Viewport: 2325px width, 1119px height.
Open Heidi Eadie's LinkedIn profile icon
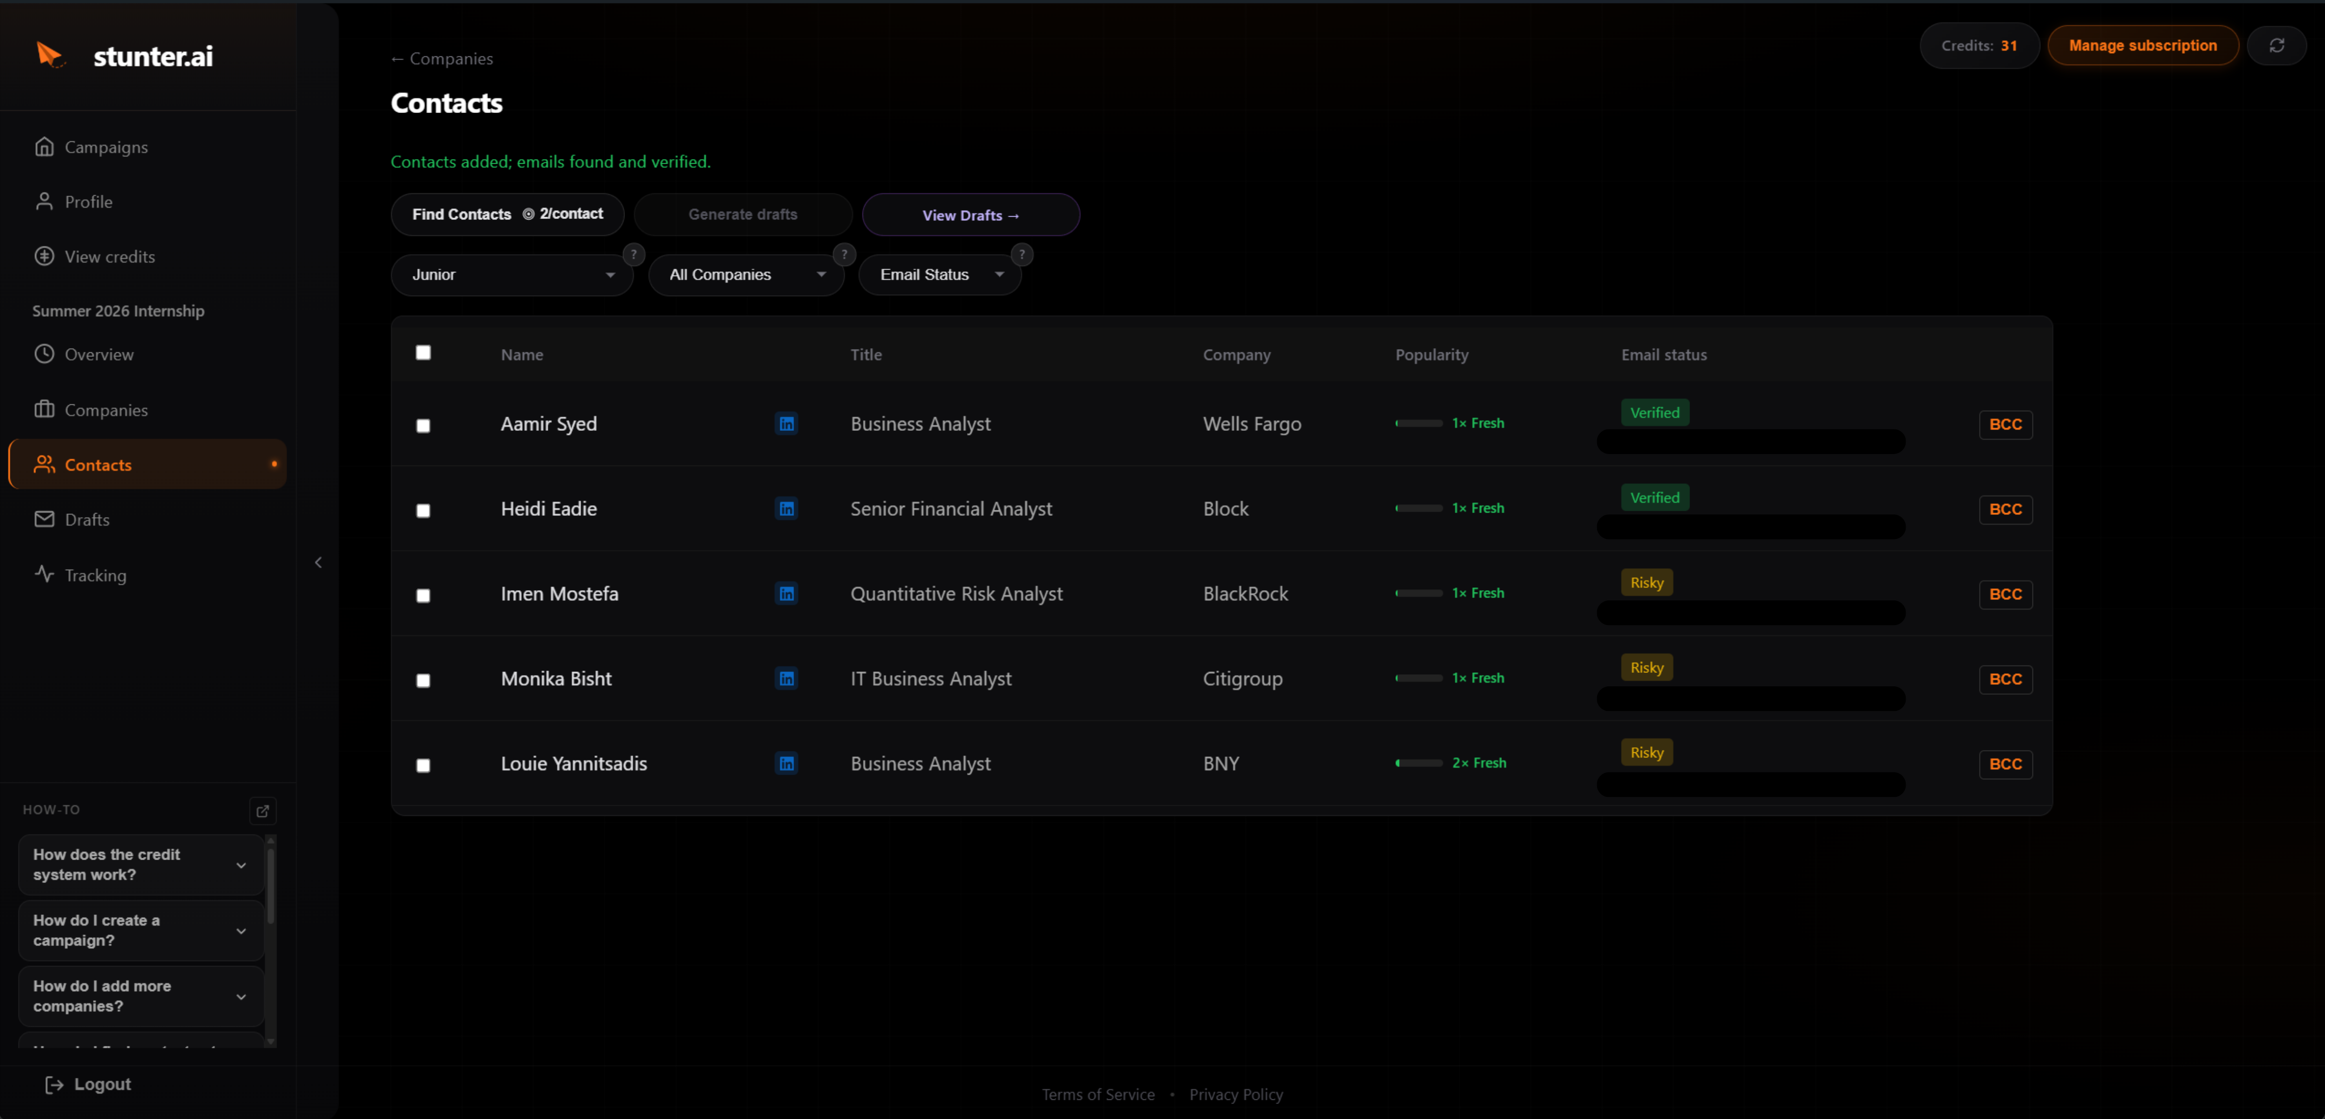click(787, 509)
